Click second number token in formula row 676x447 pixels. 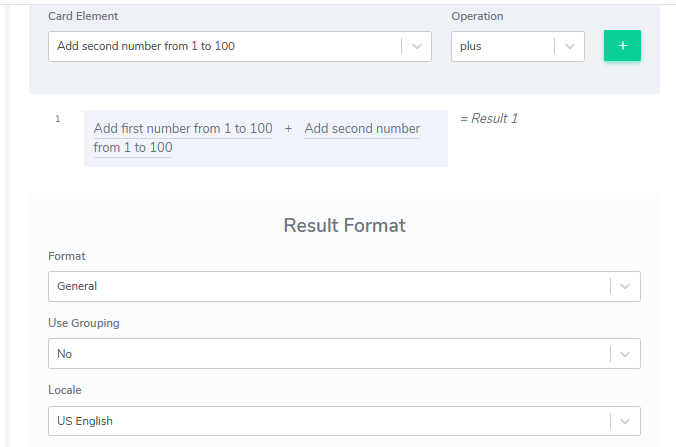362,129
